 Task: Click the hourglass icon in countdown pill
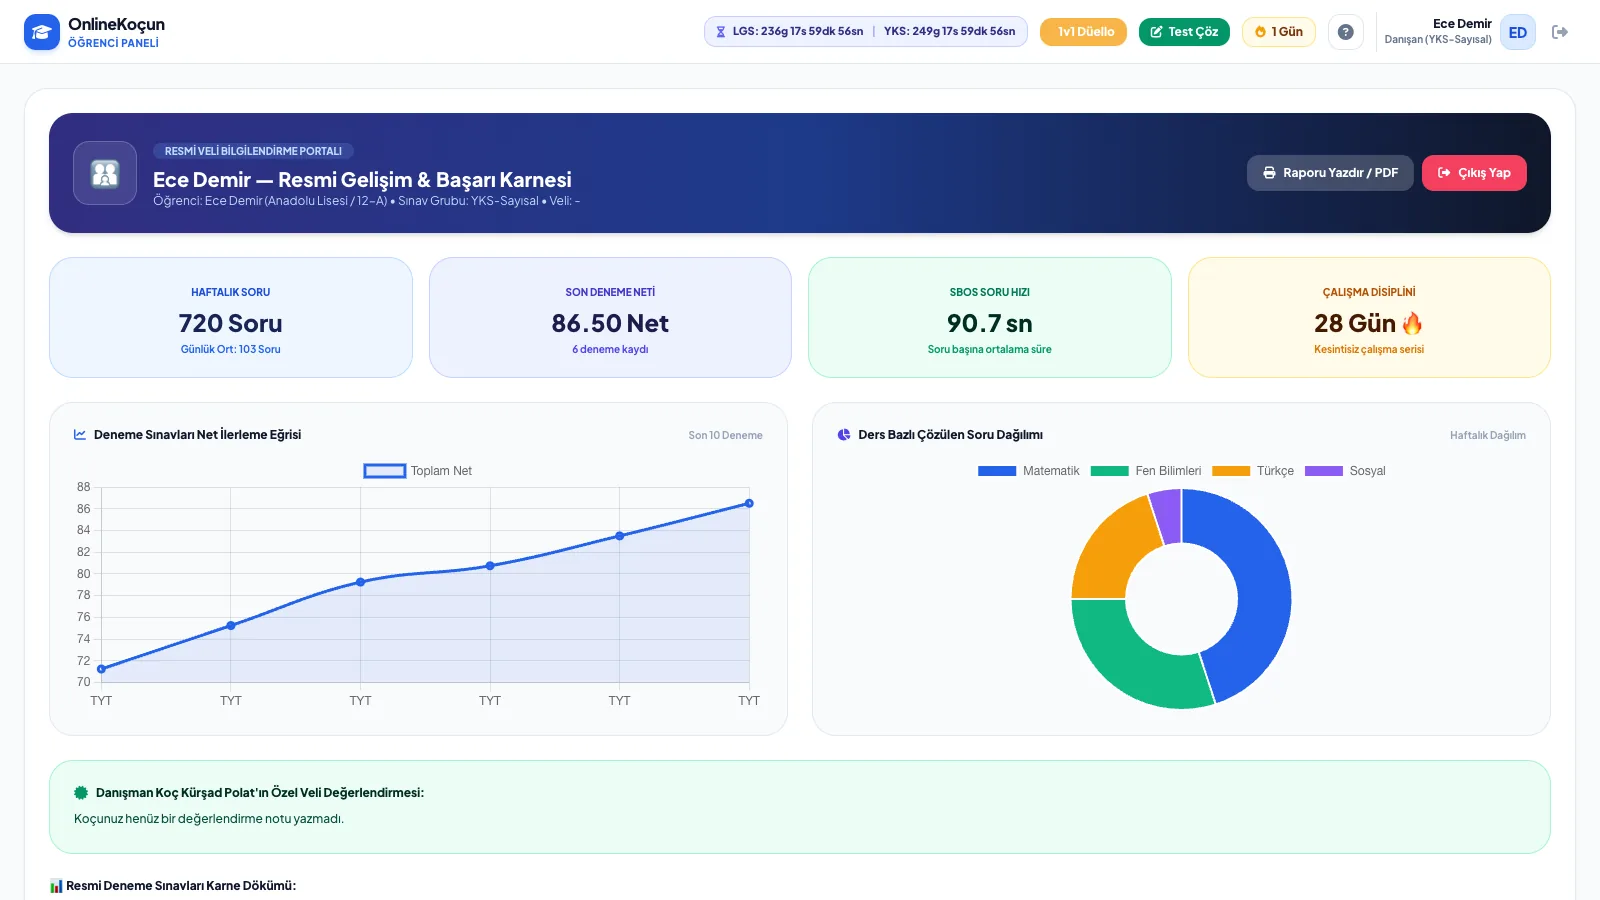(721, 32)
